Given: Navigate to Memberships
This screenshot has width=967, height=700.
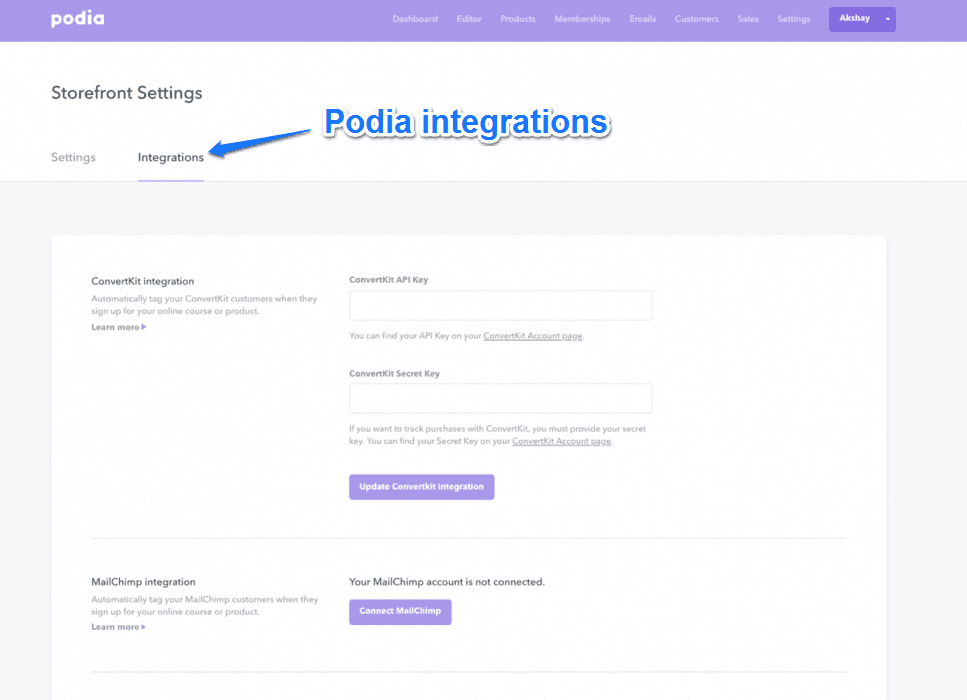Looking at the screenshot, I should (x=582, y=19).
